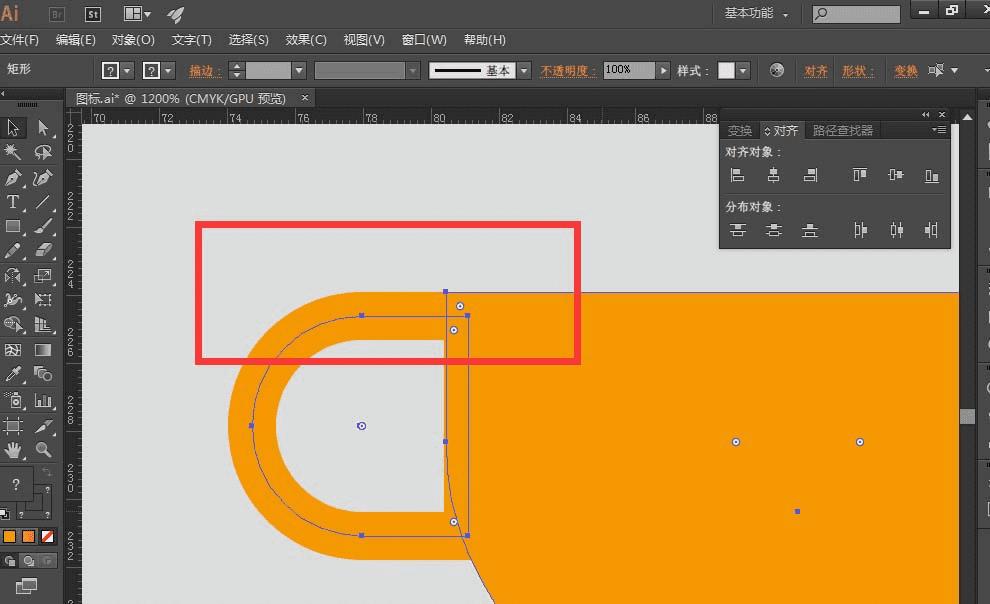Click the orange fill color swatch

tap(10, 537)
